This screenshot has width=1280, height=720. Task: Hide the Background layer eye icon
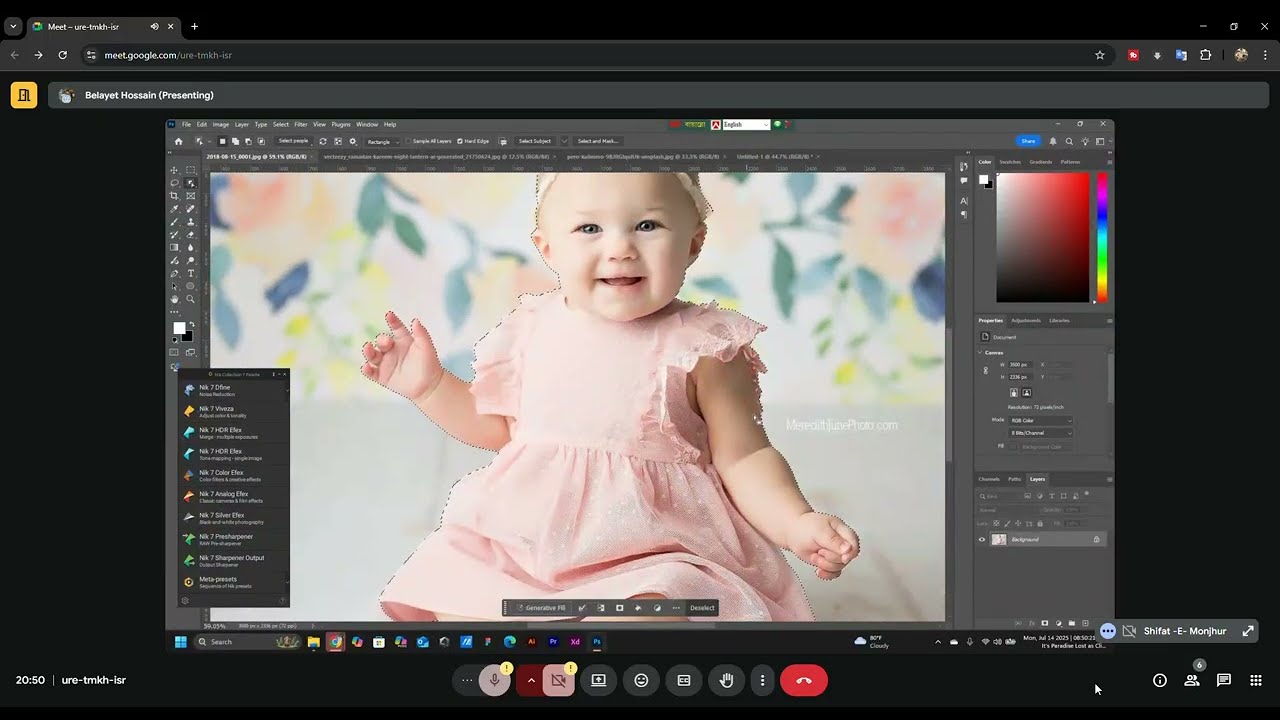tap(982, 539)
